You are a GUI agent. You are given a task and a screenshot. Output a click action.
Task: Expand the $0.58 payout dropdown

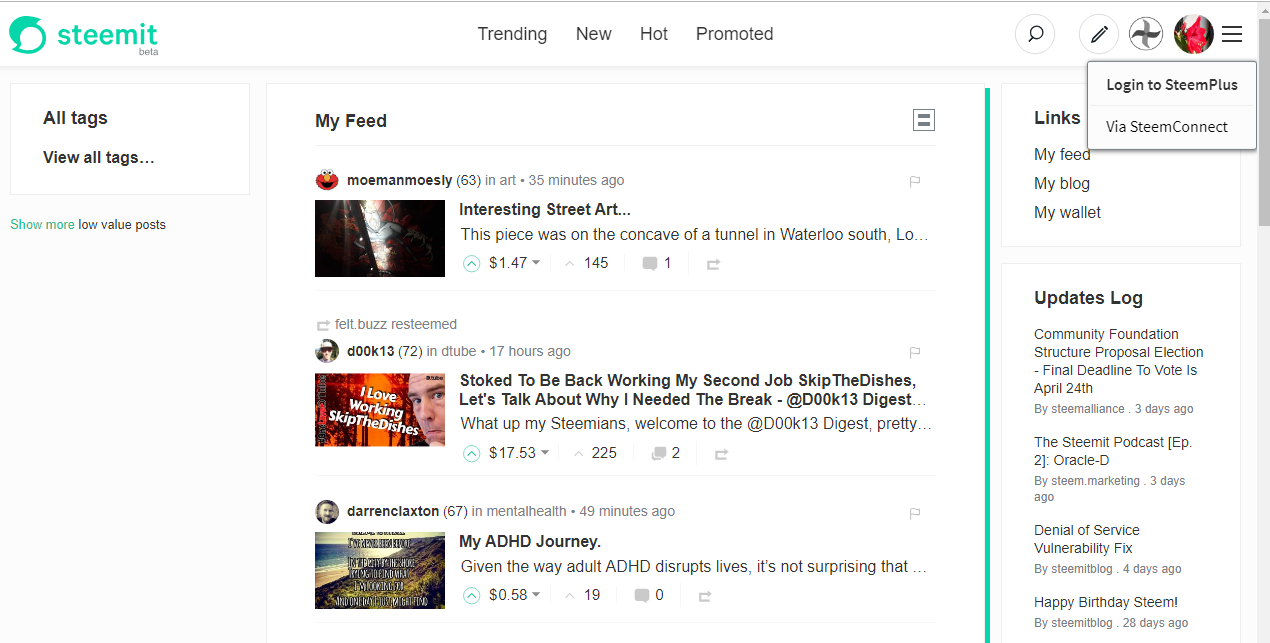pos(536,595)
